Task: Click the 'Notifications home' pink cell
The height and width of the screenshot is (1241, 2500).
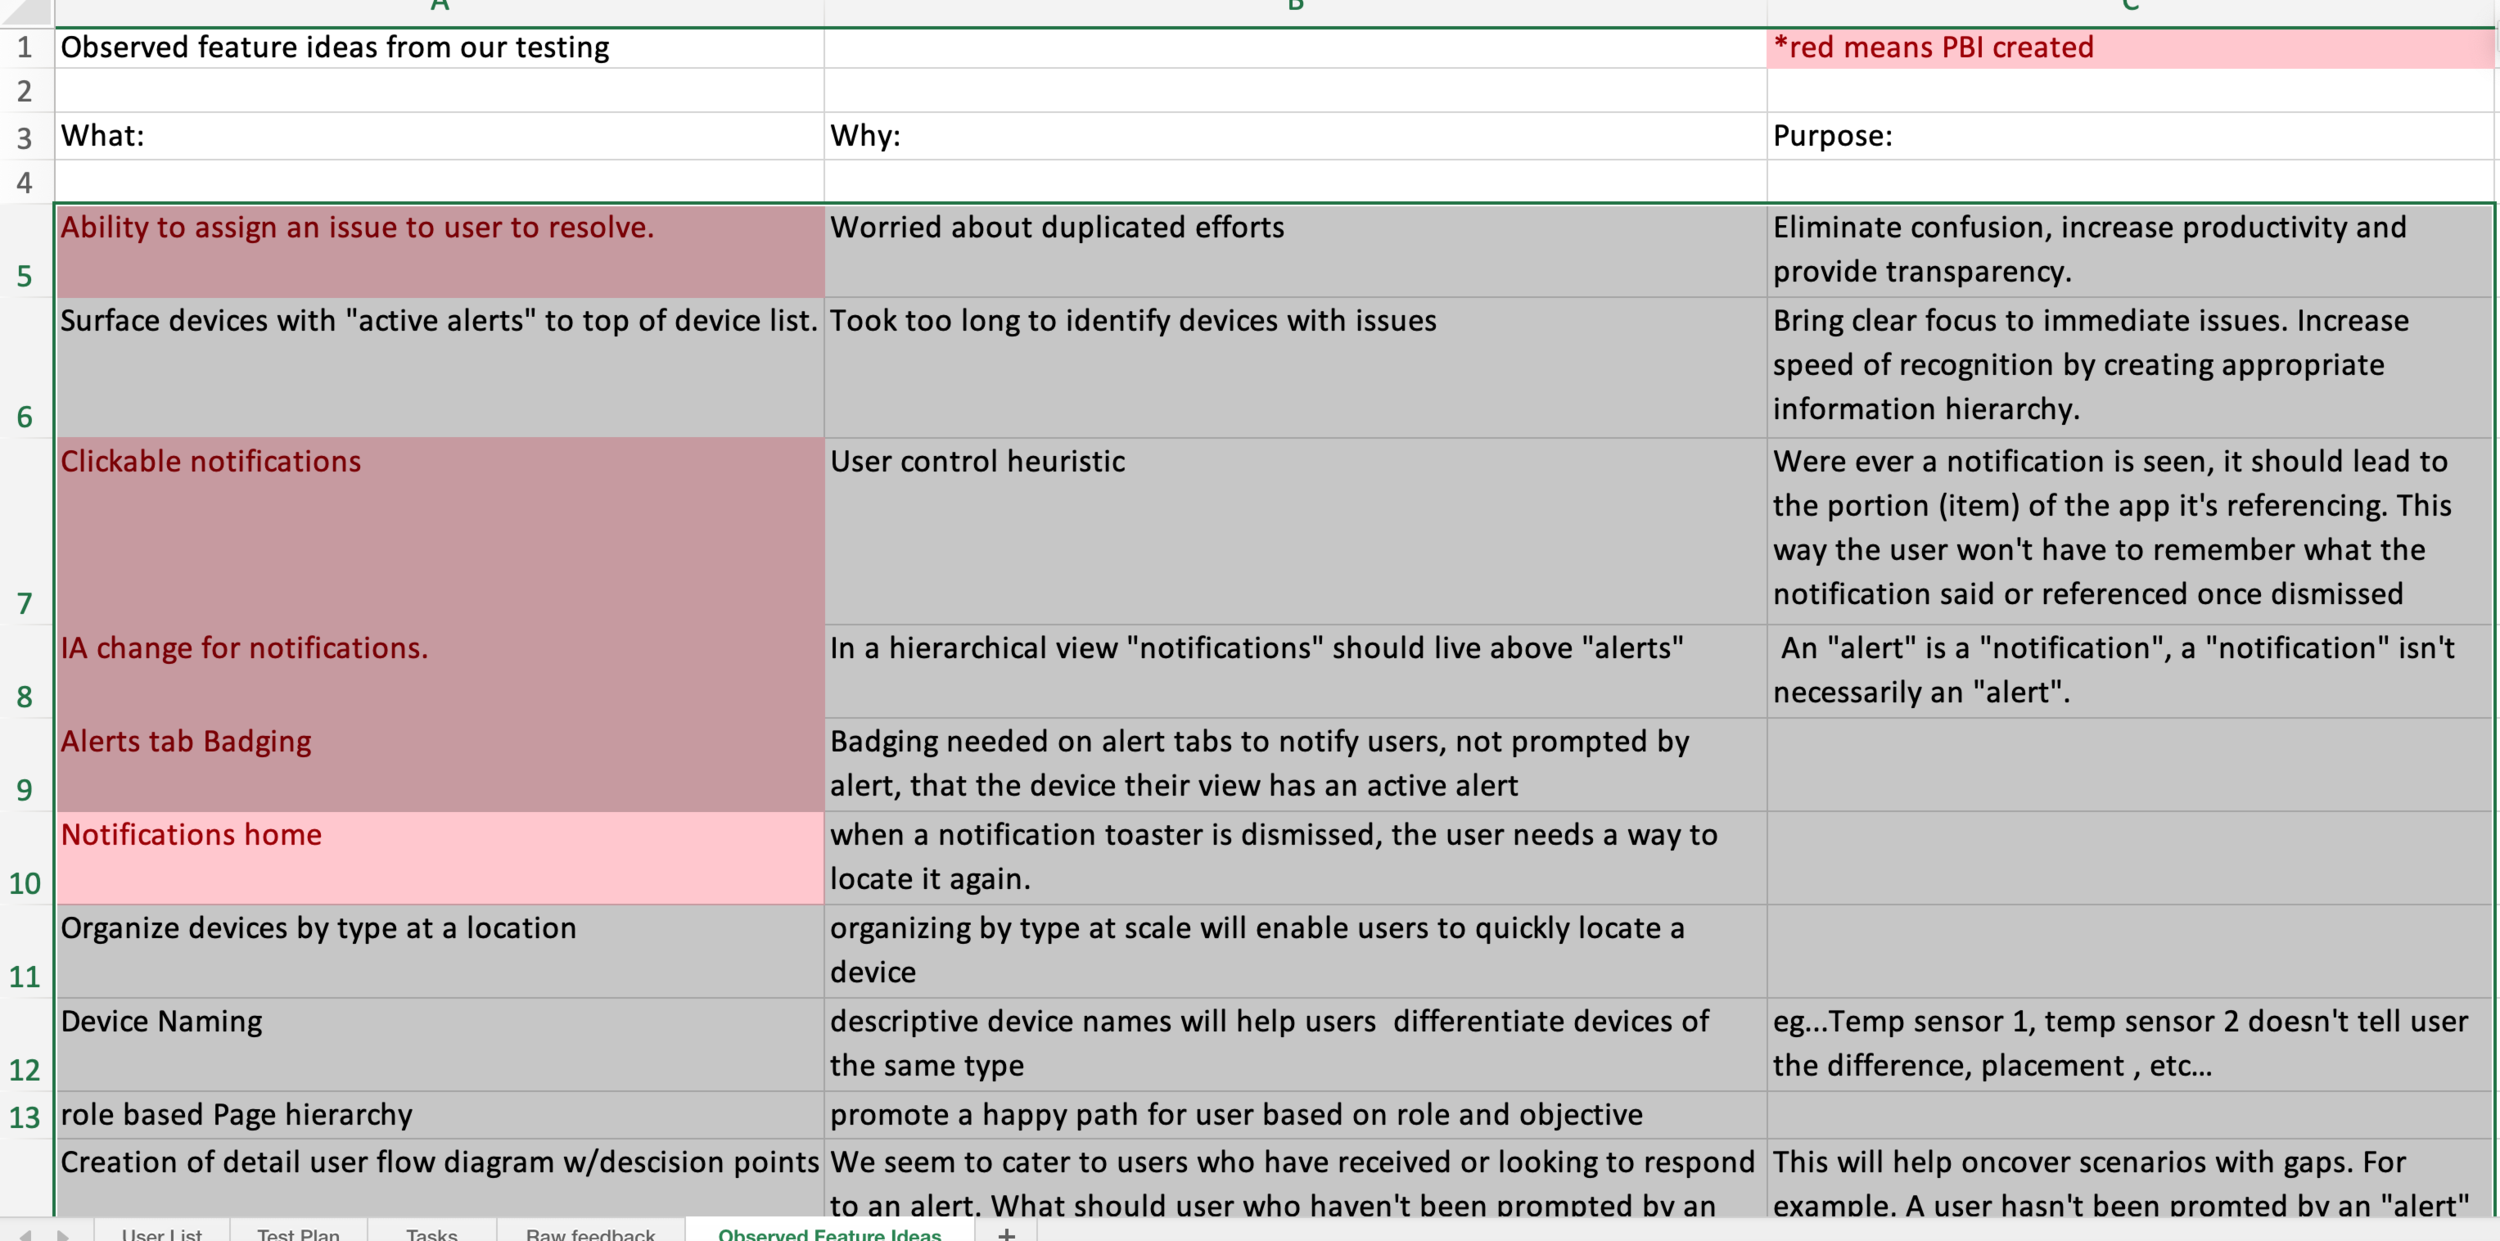Action: coord(440,858)
